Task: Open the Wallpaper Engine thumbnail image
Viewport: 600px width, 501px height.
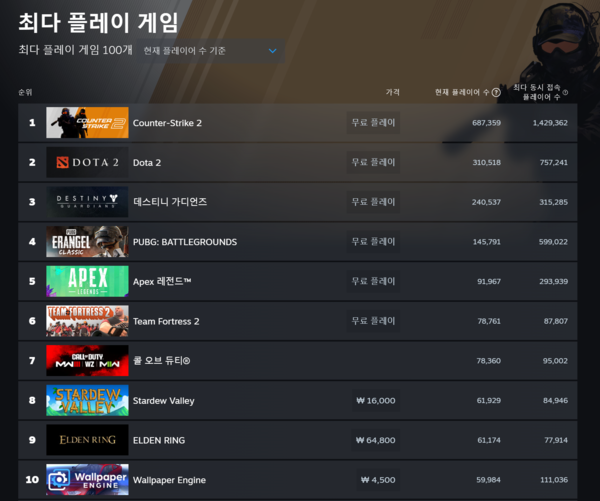Action: (x=87, y=480)
